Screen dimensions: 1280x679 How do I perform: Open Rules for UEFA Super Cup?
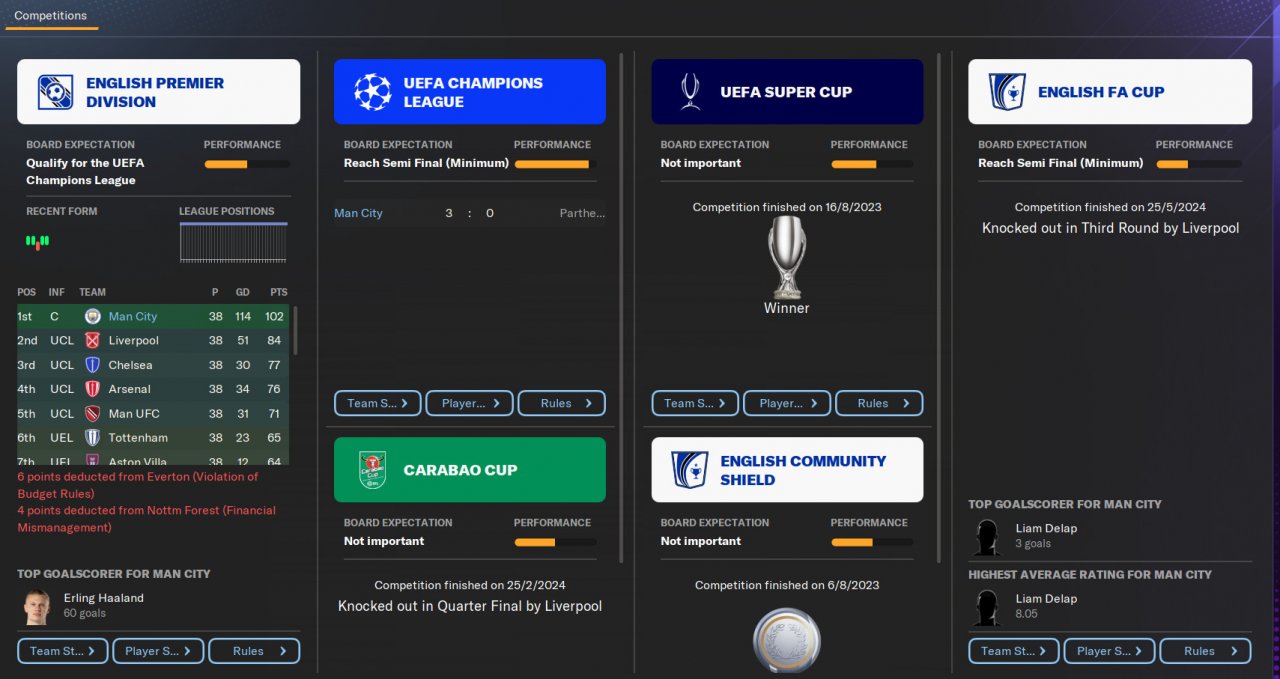(879, 403)
